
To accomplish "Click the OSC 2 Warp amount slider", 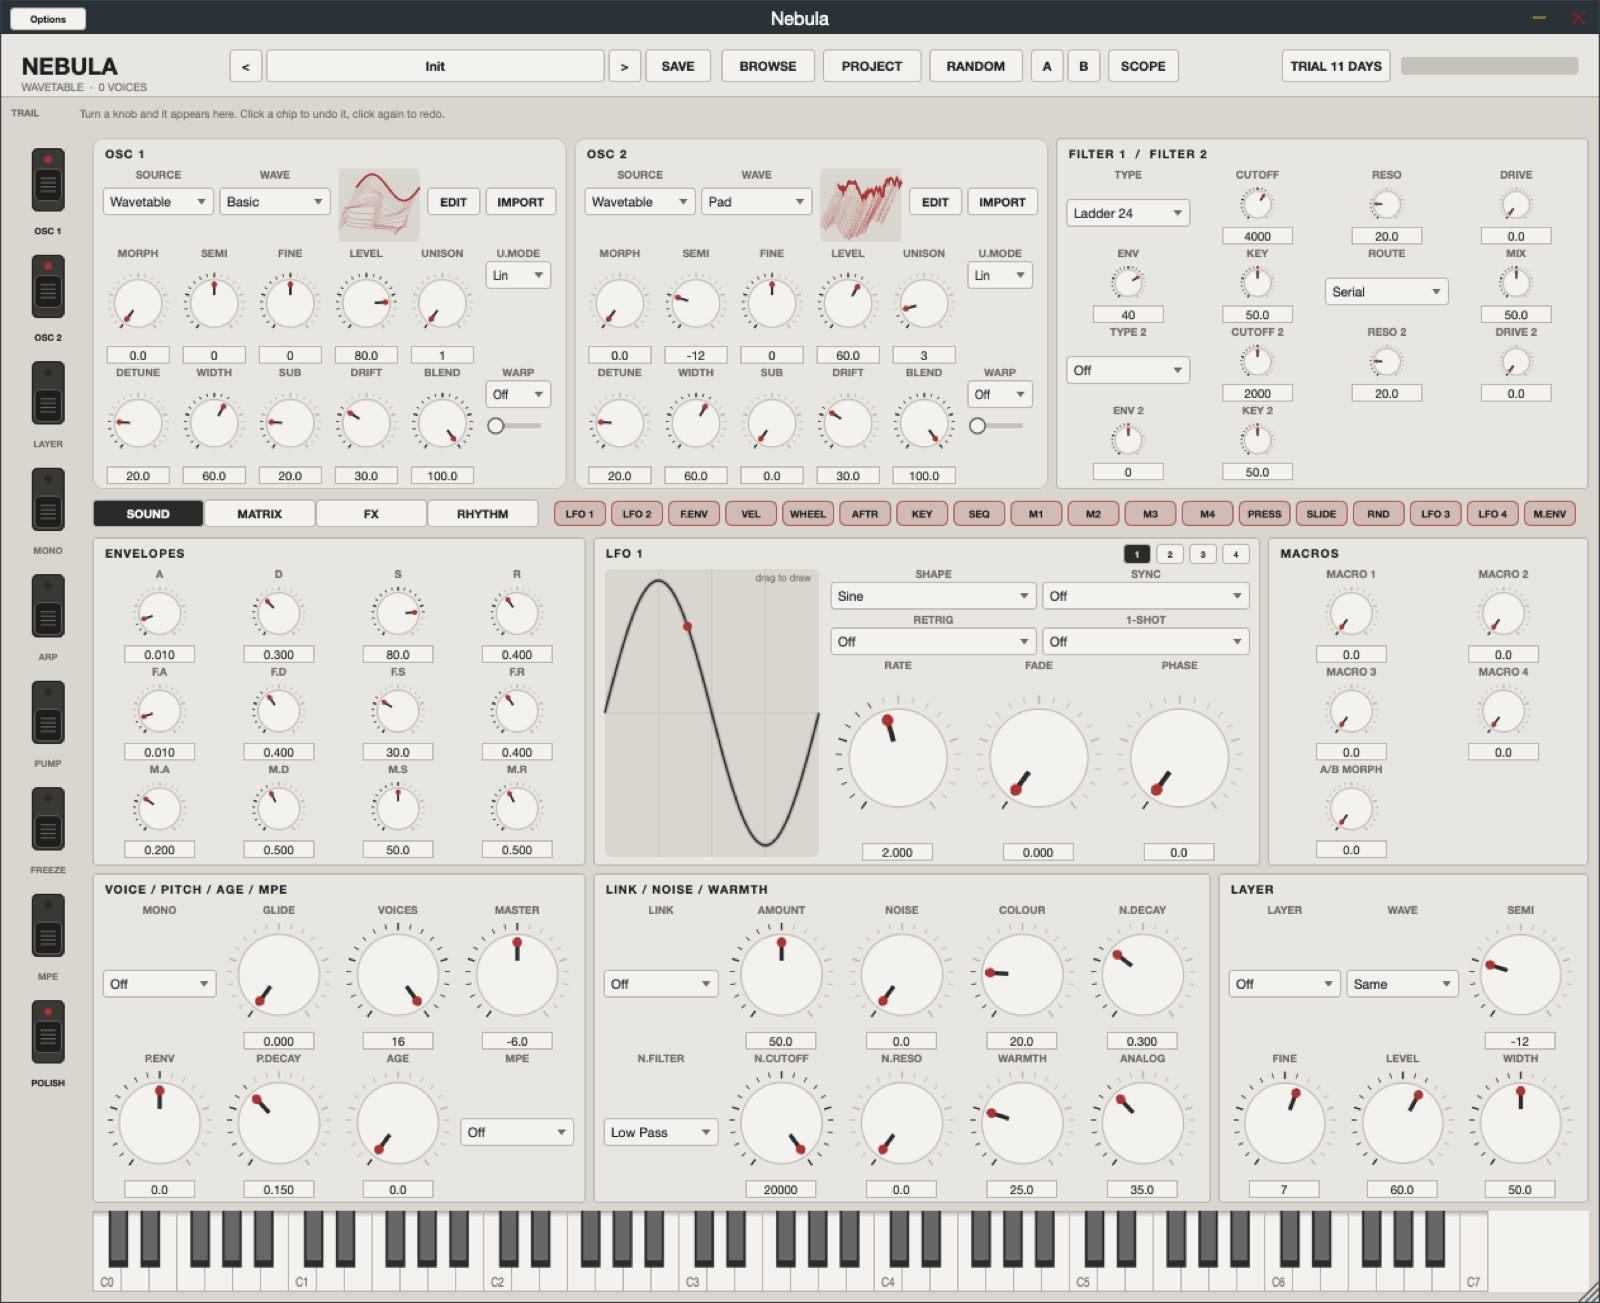I will [996, 426].
